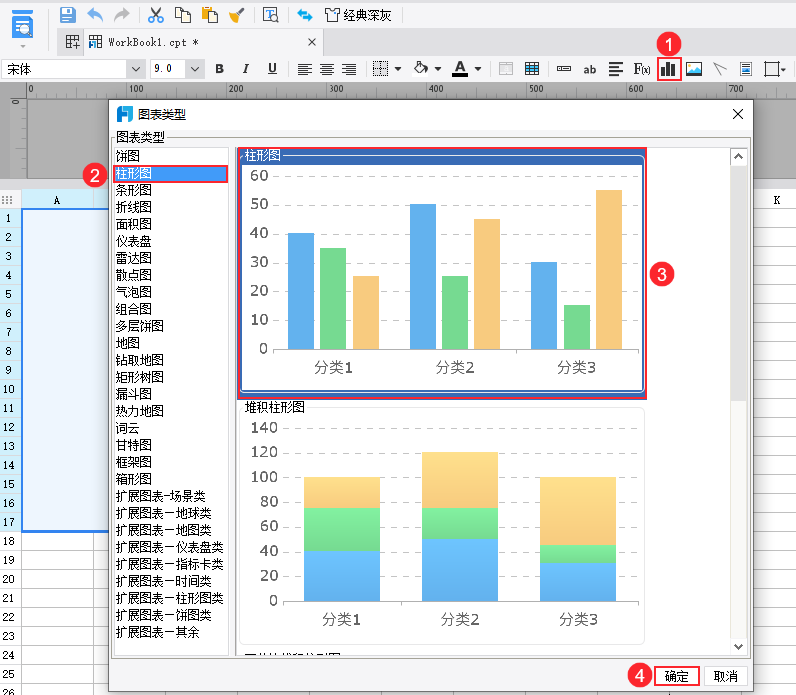Select 条形图 in chart type list

pyautogui.click(x=171, y=190)
